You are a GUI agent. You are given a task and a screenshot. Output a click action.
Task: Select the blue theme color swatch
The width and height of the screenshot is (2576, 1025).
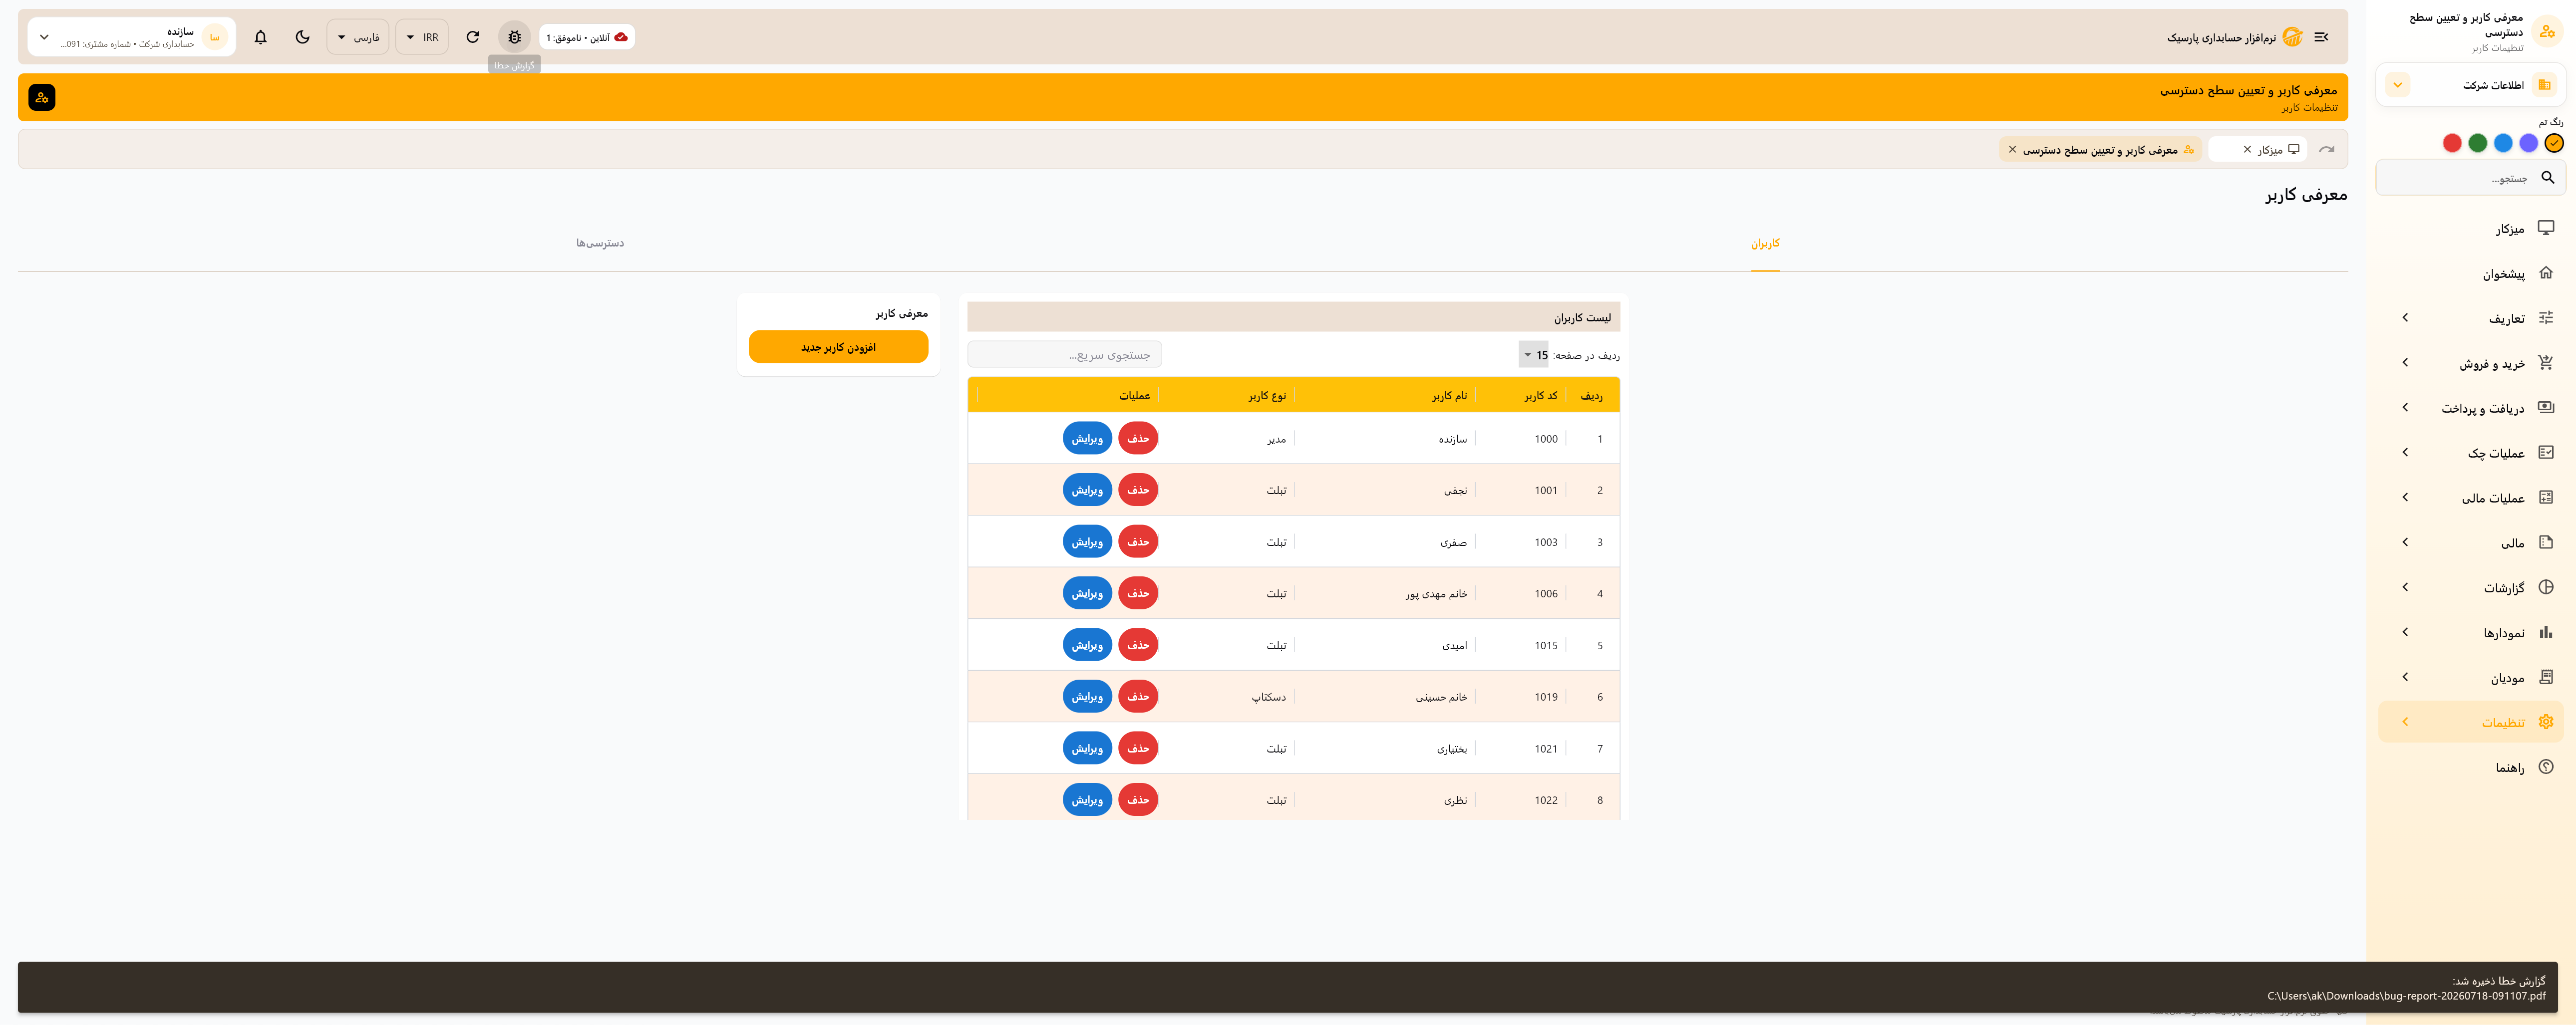[x=2503, y=143]
